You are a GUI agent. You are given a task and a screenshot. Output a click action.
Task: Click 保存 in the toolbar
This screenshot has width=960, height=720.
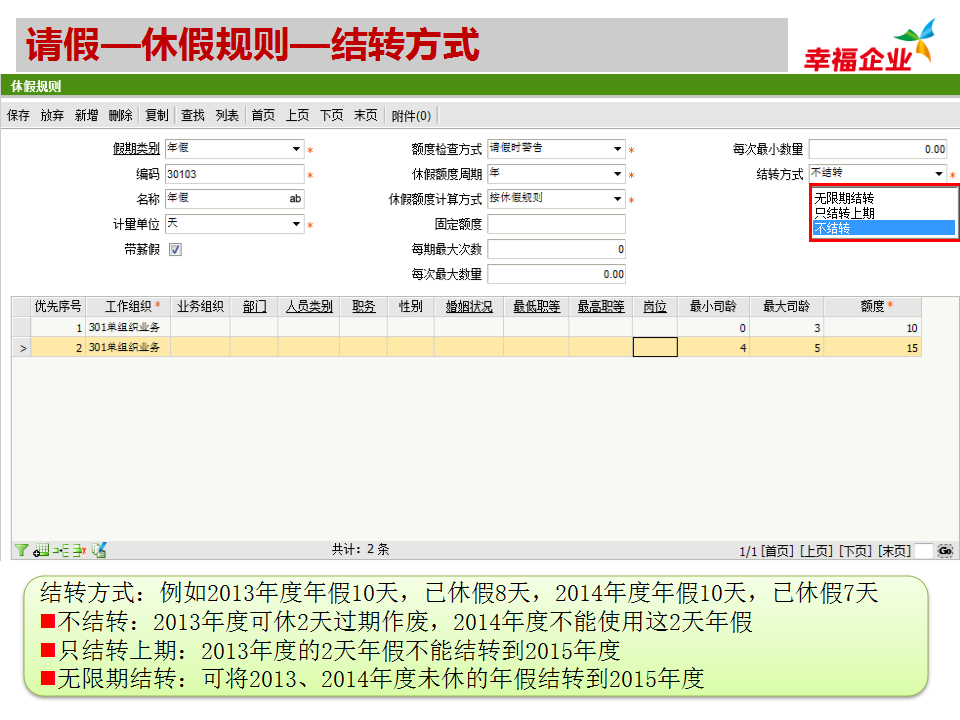pos(18,116)
